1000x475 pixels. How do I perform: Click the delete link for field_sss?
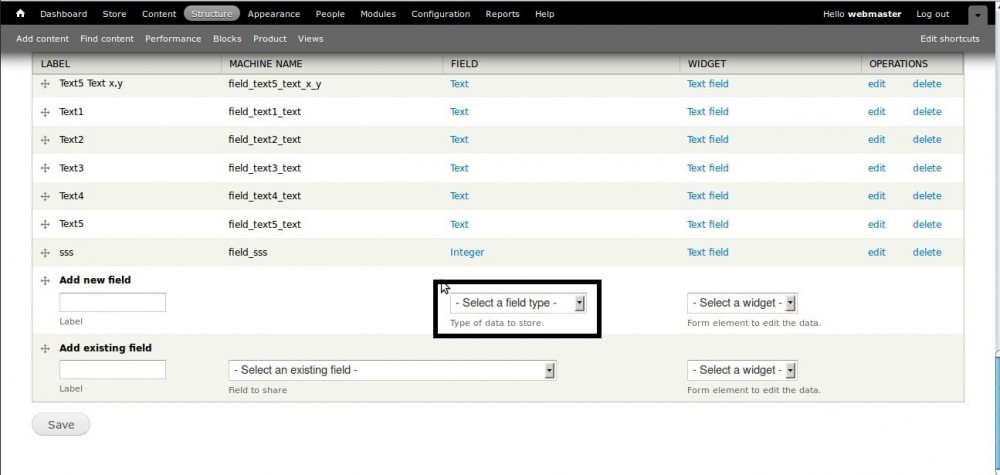point(926,252)
